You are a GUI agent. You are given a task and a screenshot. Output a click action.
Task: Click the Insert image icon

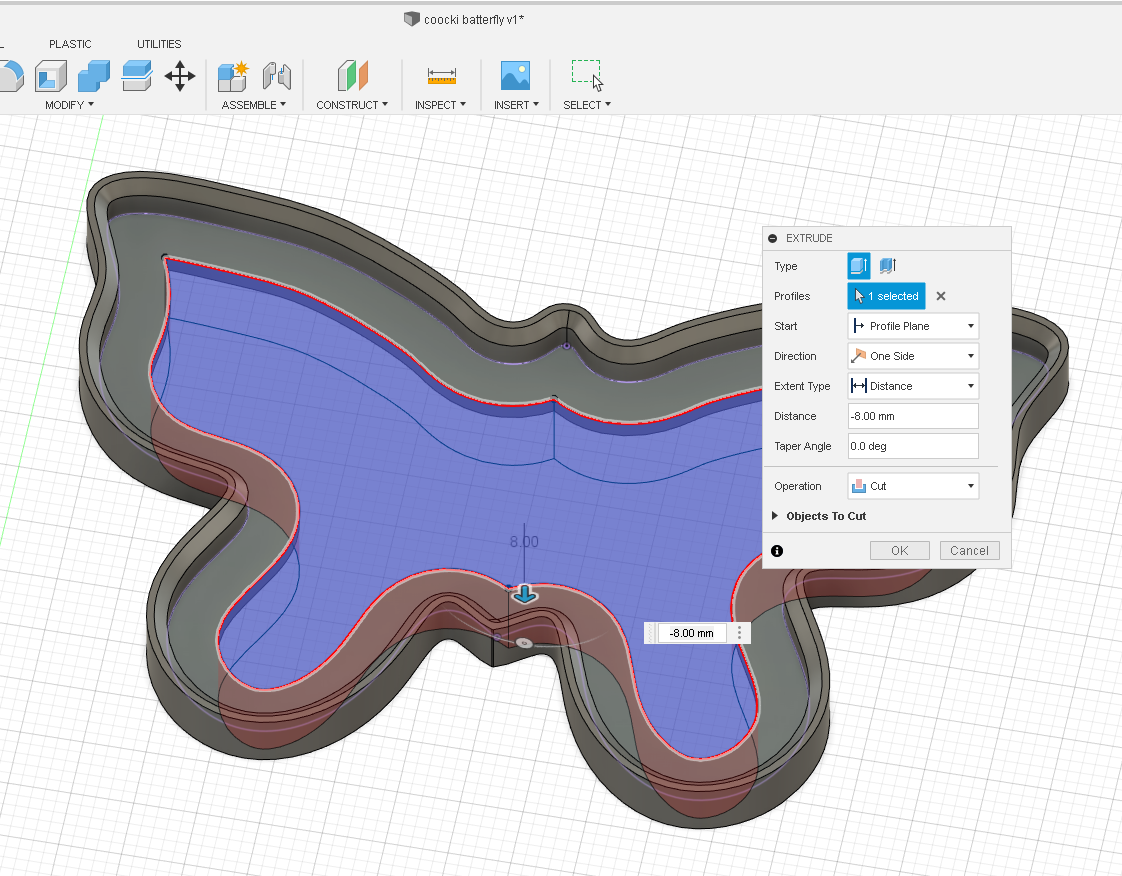(515, 76)
